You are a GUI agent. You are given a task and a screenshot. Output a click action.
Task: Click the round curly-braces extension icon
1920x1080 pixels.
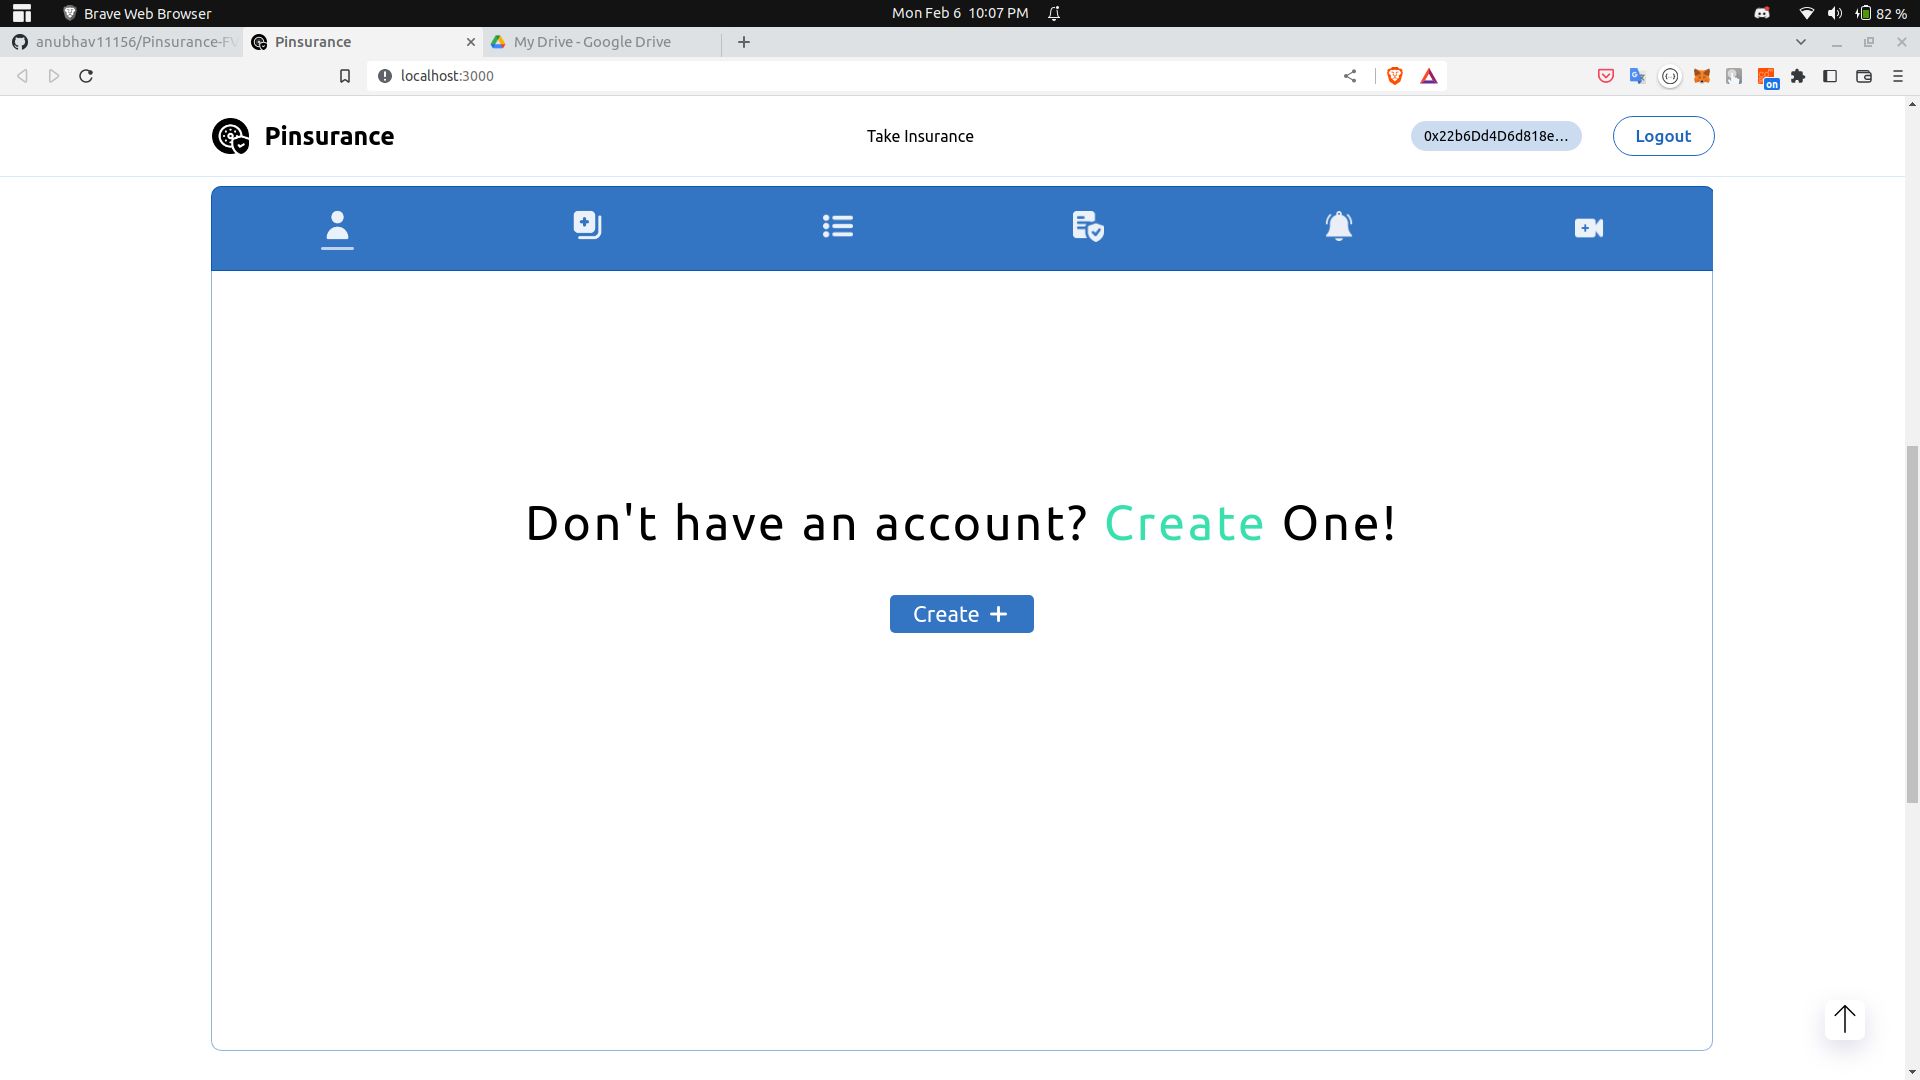coord(1670,76)
